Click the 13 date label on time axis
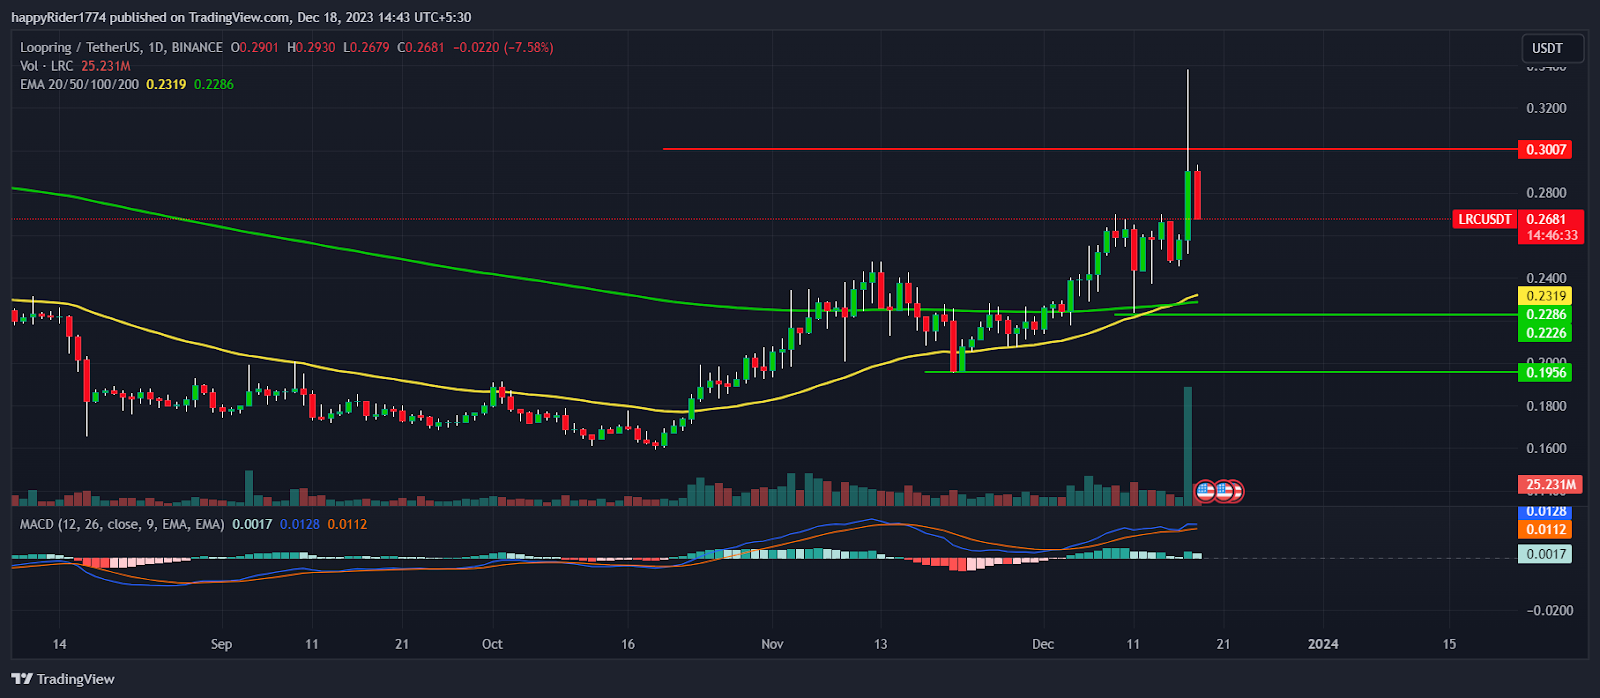The image size is (1600, 698). tap(880, 644)
